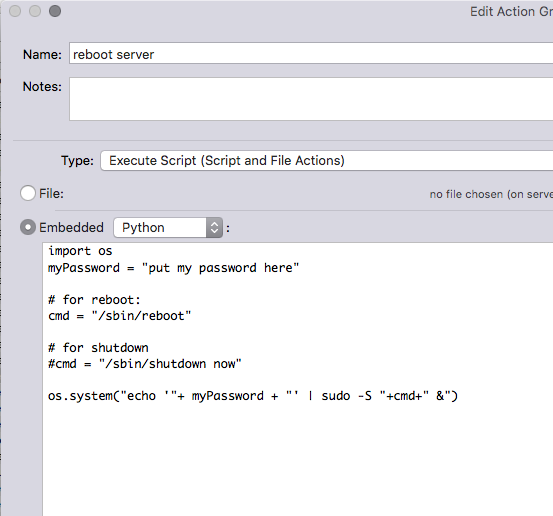
Task: Select the Embedded radio button
Action: tap(28, 227)
